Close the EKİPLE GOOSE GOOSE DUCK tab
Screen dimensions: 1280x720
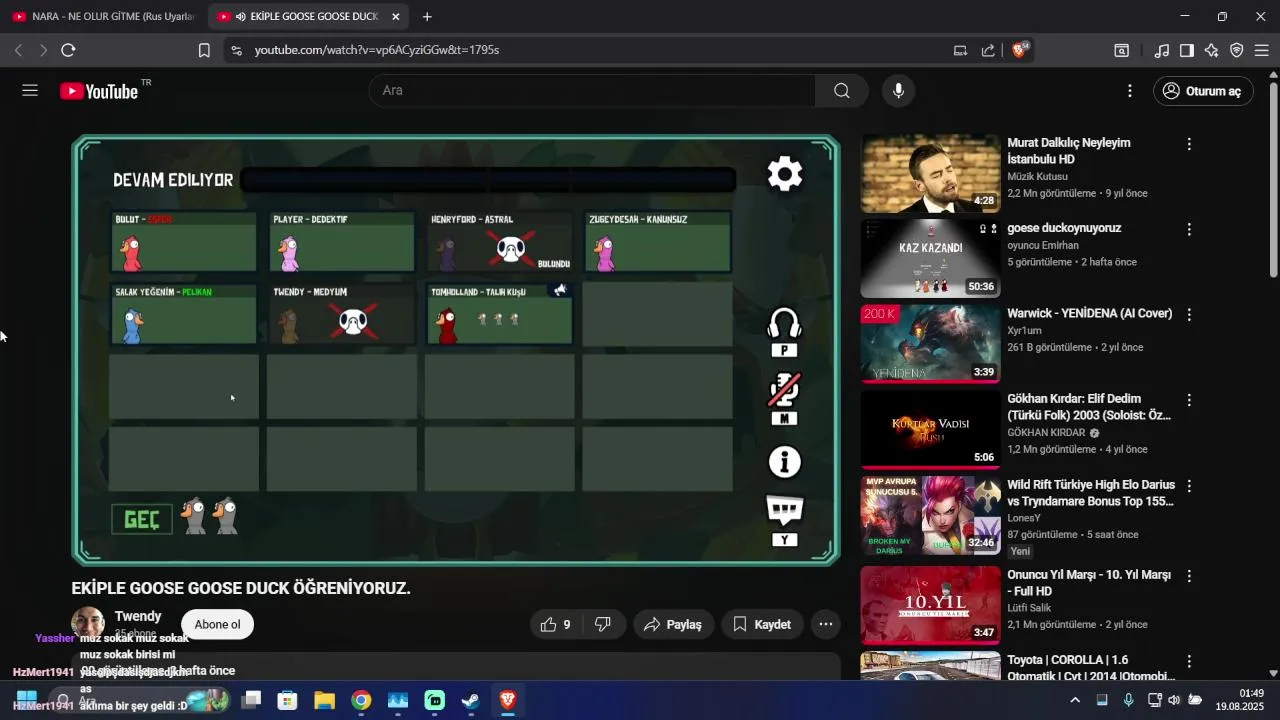tap(396, 17)
